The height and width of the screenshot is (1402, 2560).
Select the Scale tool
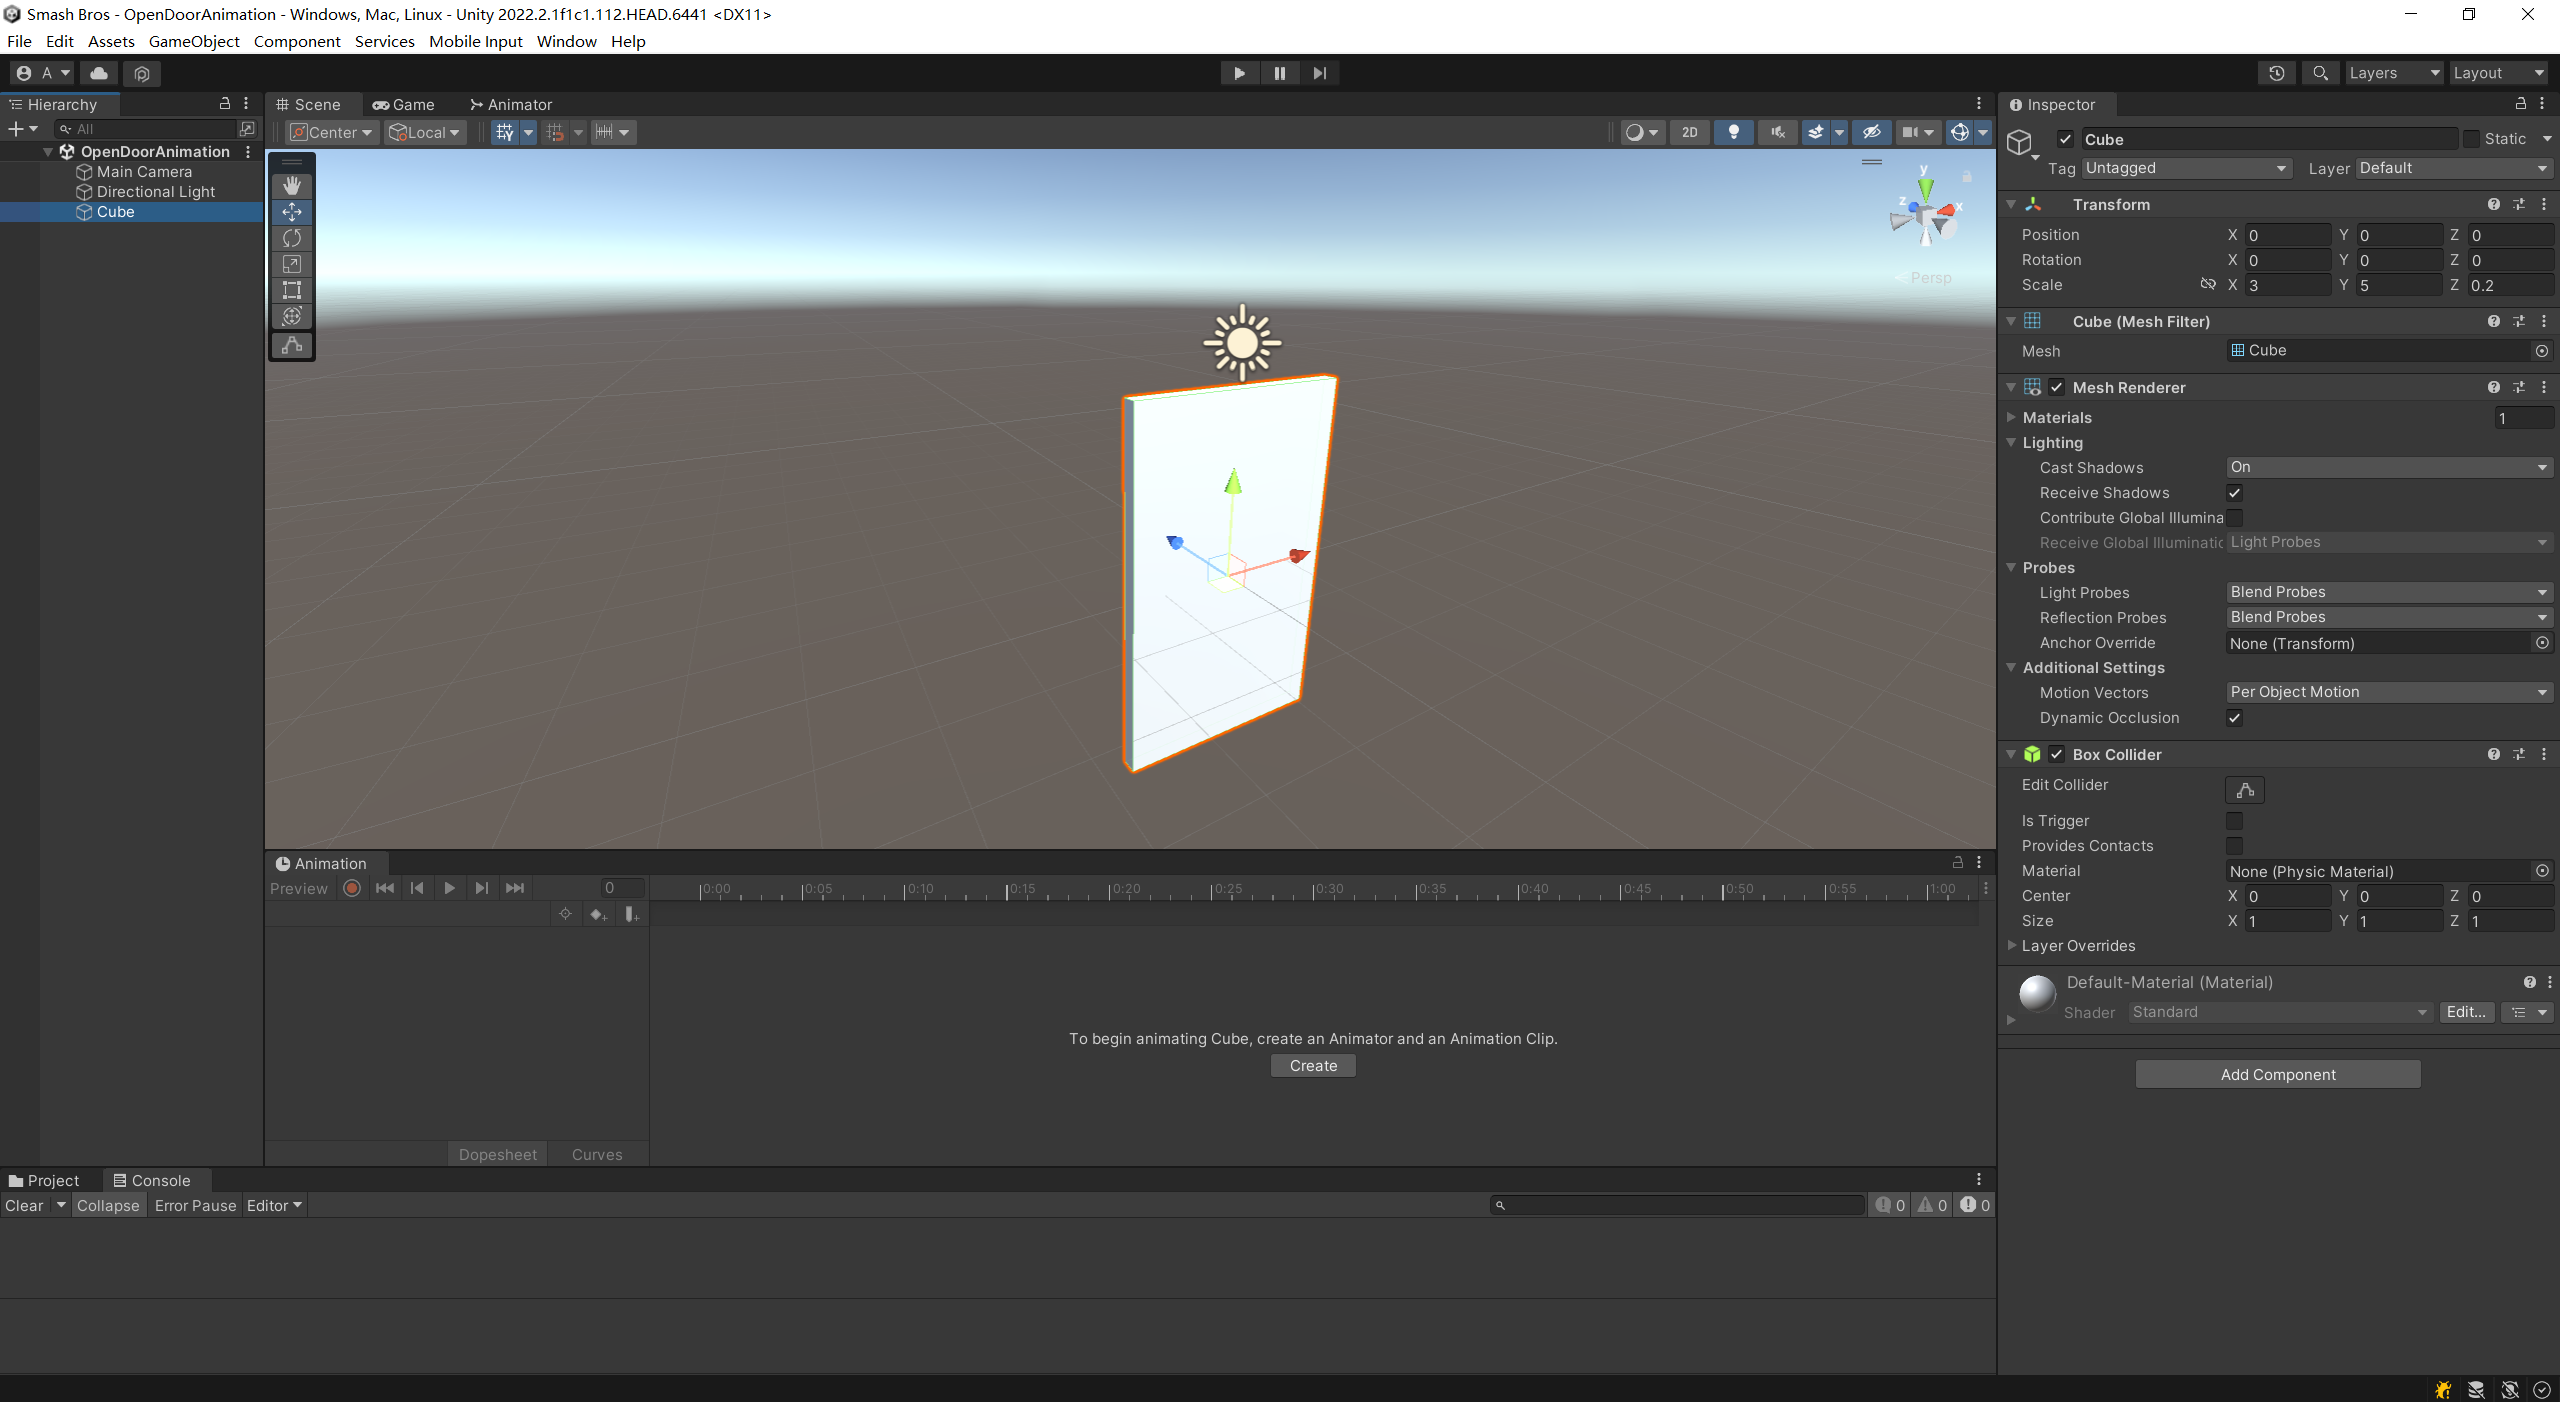(x=292, y=264)
